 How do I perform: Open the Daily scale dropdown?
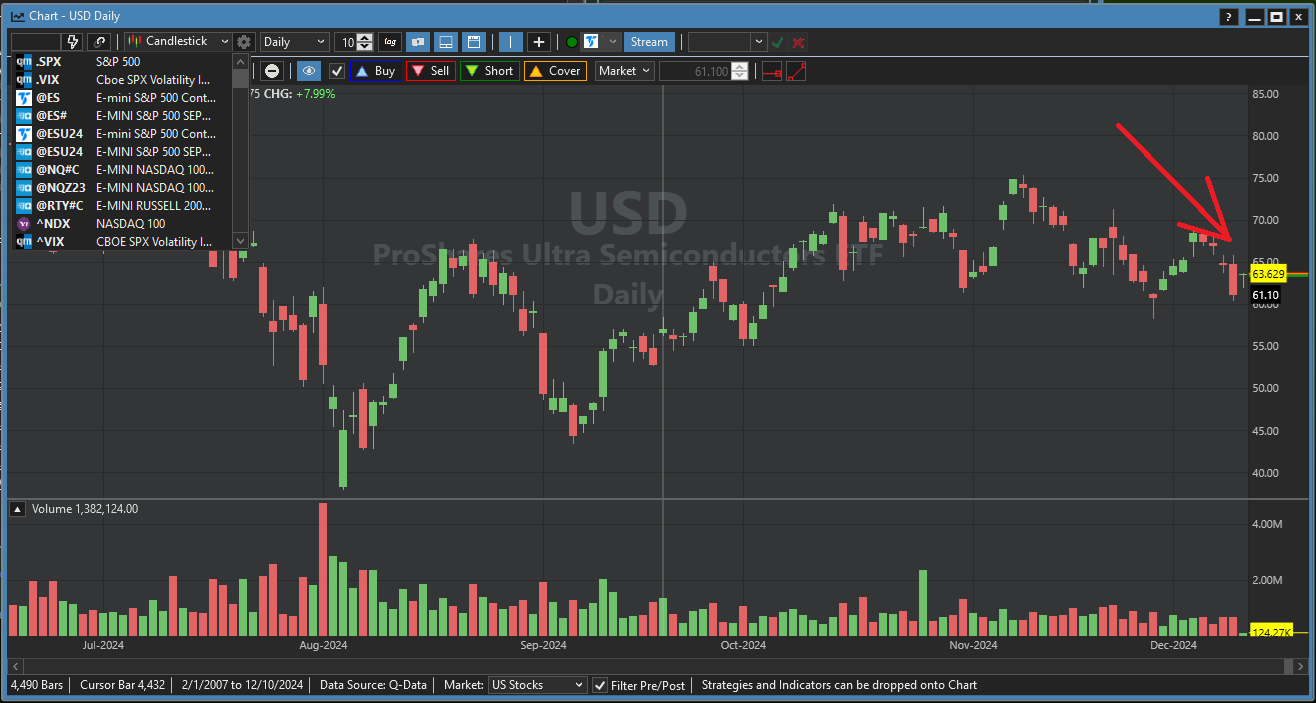click(x=294, y=41)
